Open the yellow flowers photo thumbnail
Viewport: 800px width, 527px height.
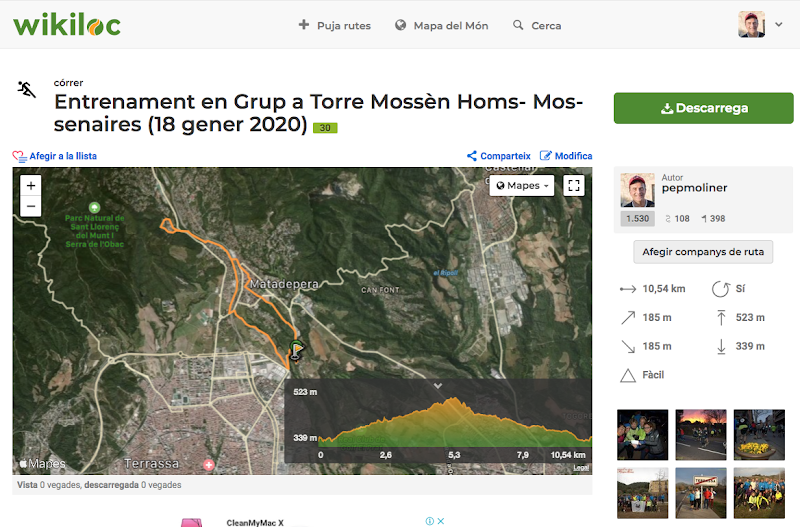tap(759, 435)
